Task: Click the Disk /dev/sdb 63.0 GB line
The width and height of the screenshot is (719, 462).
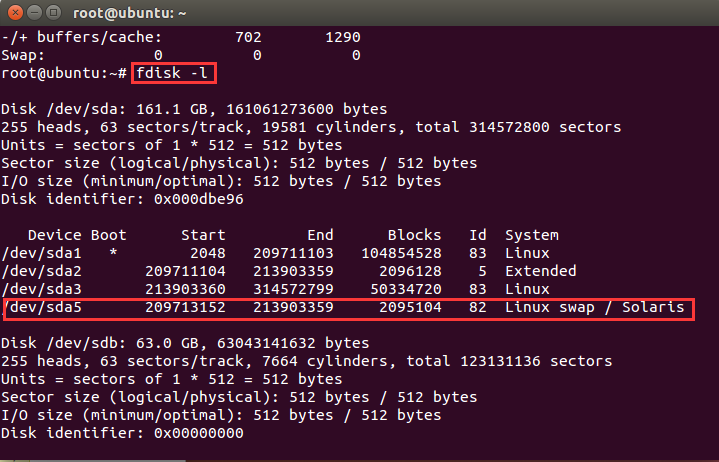Action: coord(185,343)
